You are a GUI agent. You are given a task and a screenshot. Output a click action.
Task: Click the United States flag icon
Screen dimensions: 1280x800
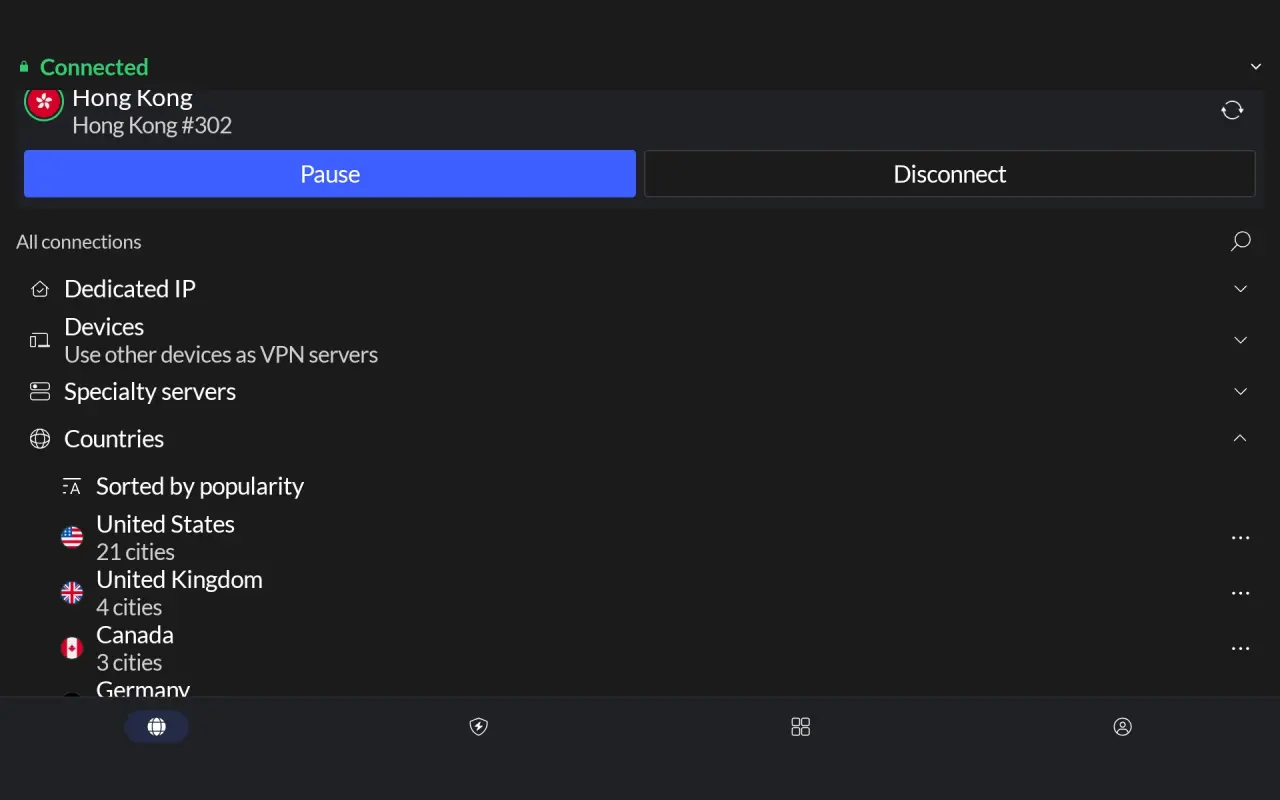point(72,537)
